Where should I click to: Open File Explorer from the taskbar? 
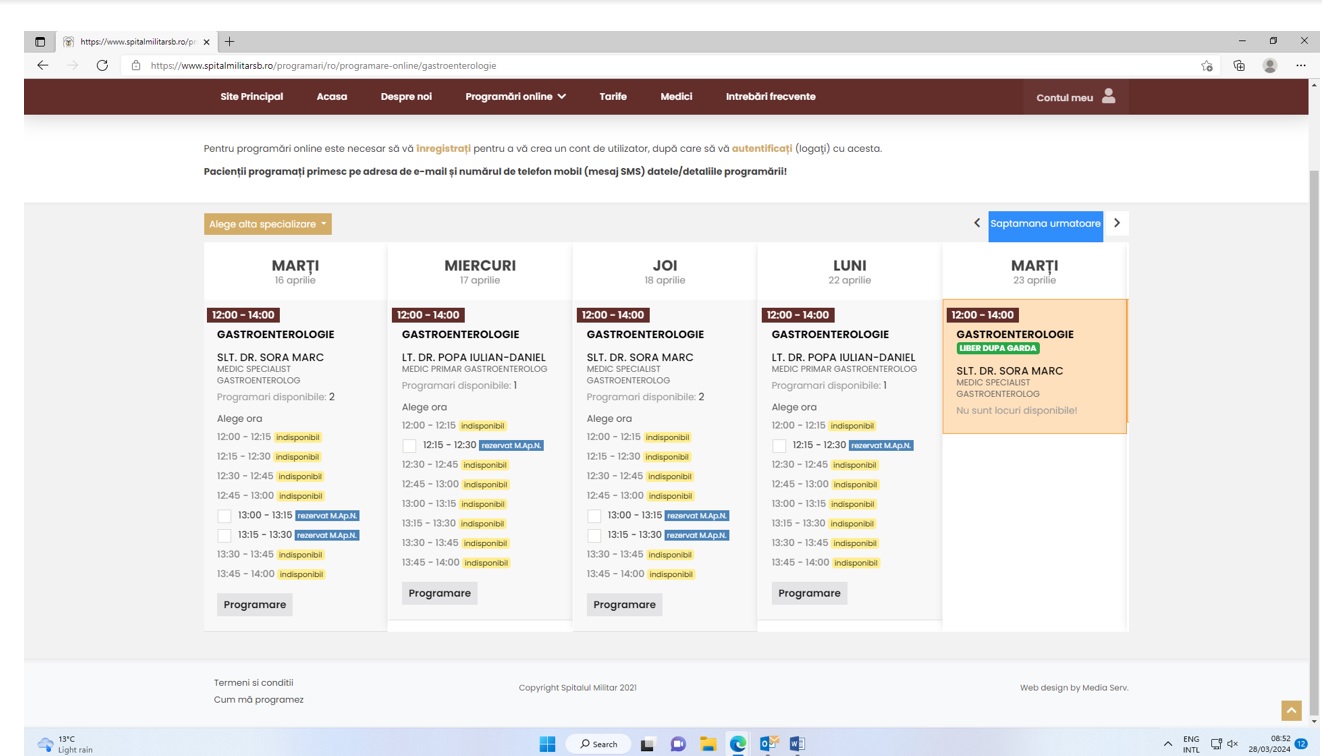tap(708, 744)
